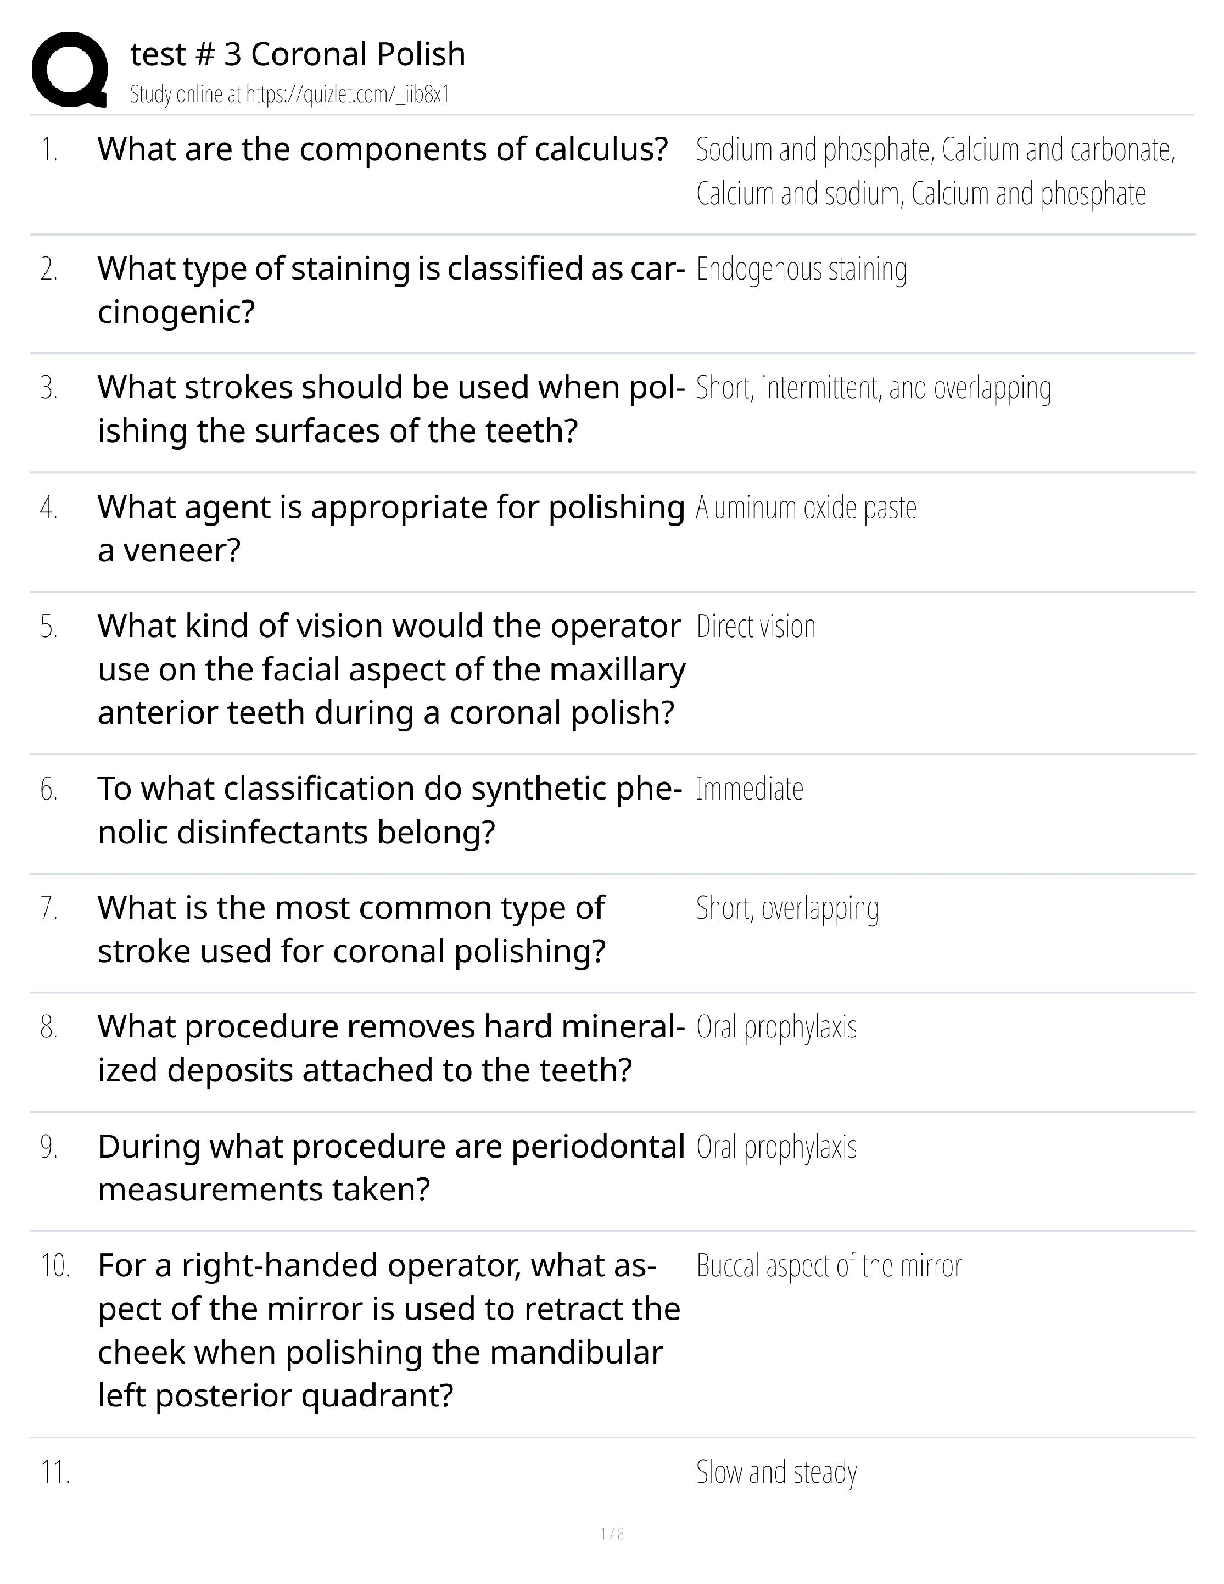Click the page number indicator 1/8

coord(612,1533)
